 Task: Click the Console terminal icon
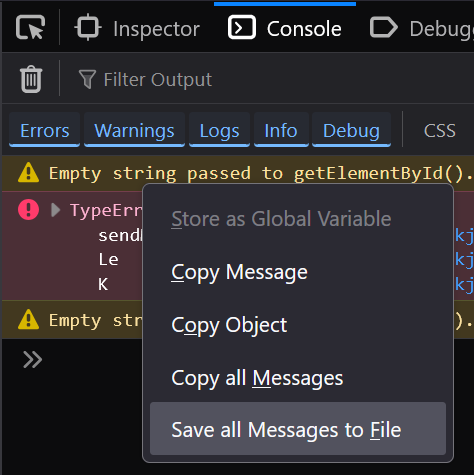point(242,27)
